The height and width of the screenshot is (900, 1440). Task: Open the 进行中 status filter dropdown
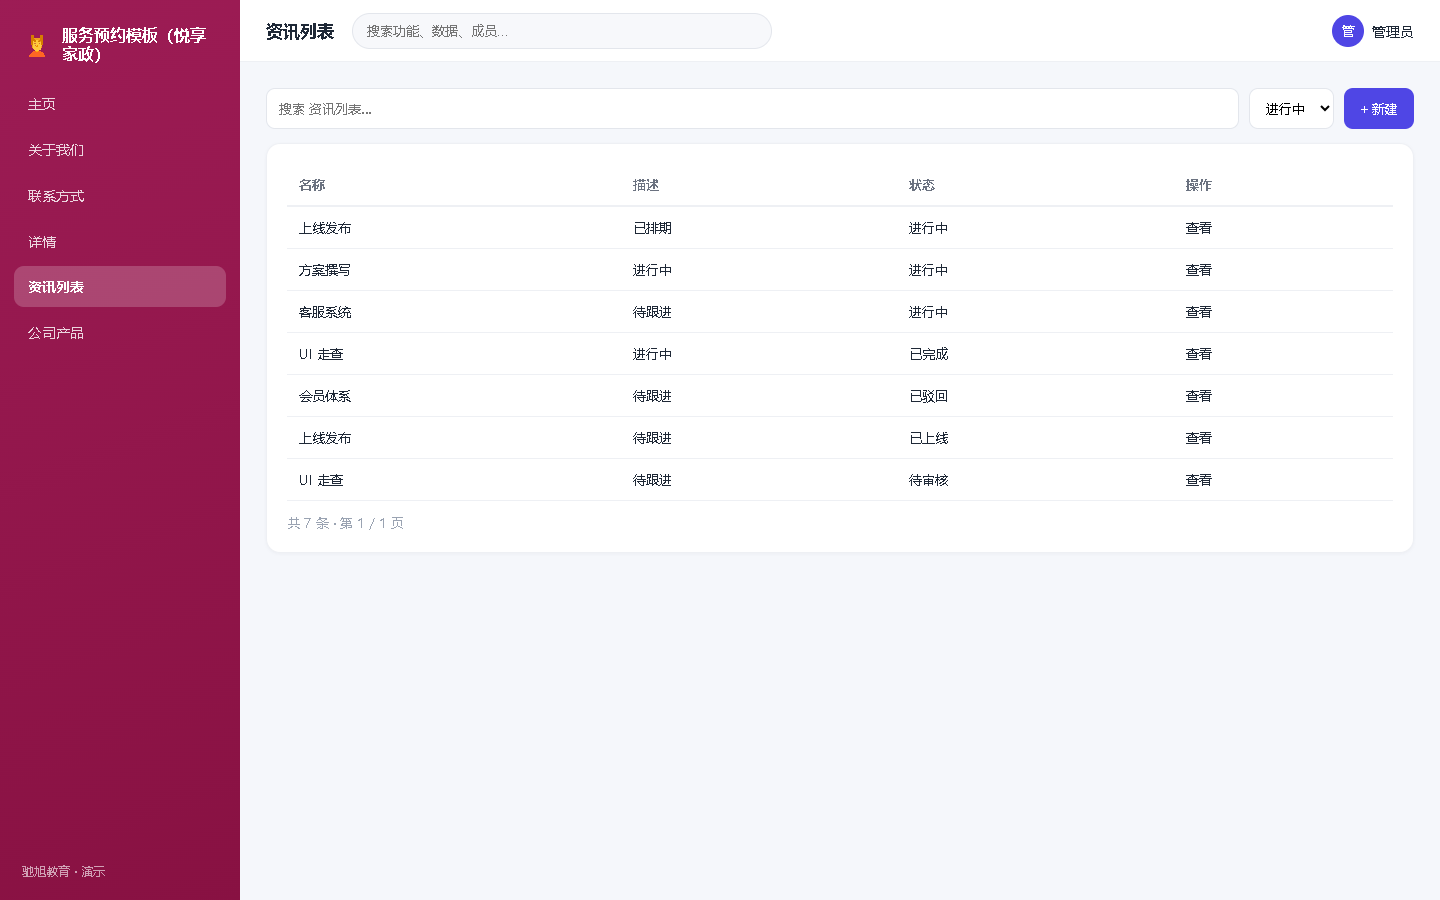point(1291,108)
